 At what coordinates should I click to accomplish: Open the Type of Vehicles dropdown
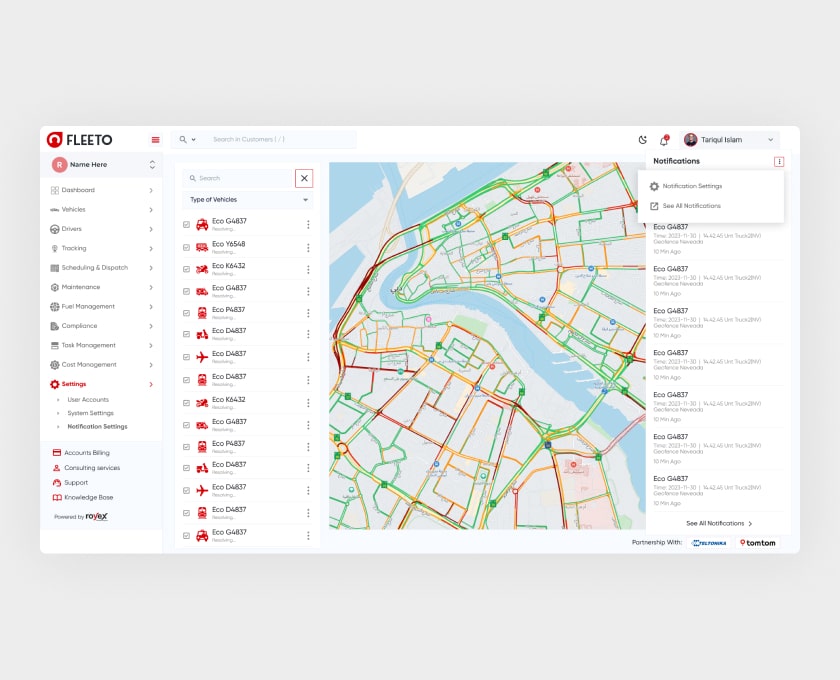pos(249,200)
